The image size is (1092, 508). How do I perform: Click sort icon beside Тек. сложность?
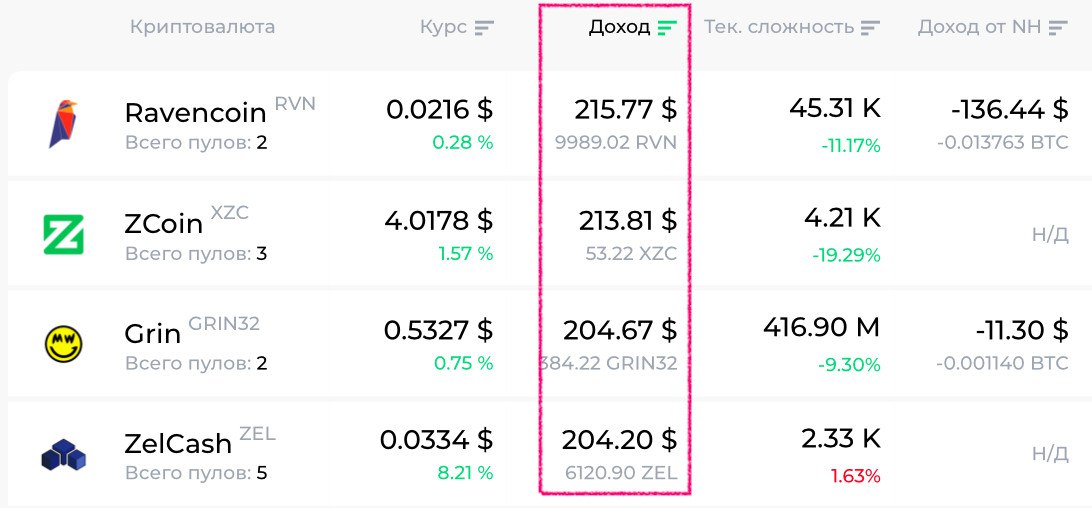point(871,28)
